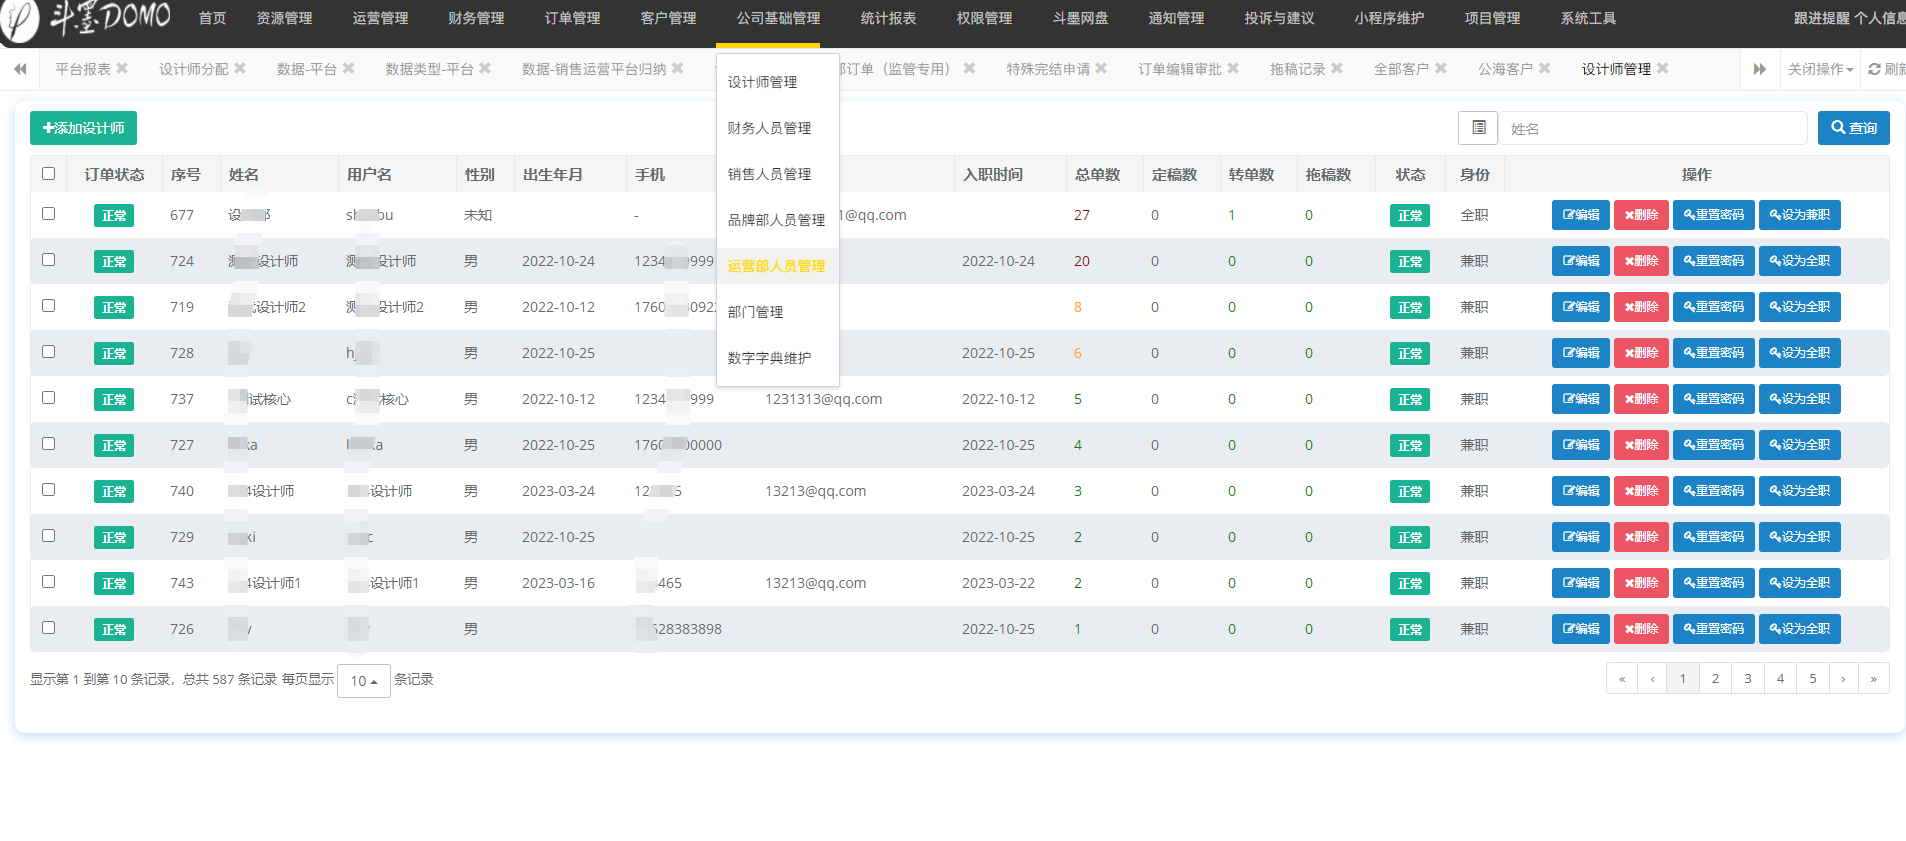The width and height of the screenshot is (1906, 841).
Task: Select 部门管理 menu entry
Action: click(x=755, y=312)
